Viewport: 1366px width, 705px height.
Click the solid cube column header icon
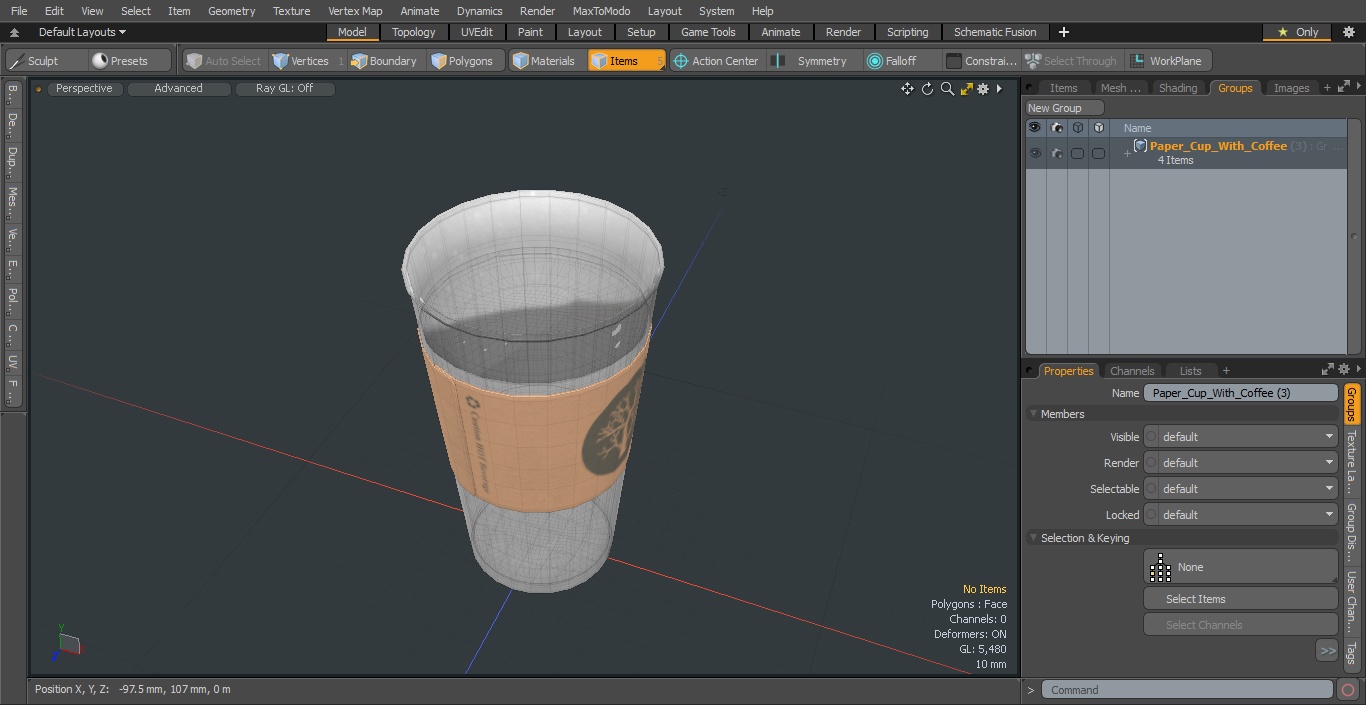click(x=1098, y=128)
